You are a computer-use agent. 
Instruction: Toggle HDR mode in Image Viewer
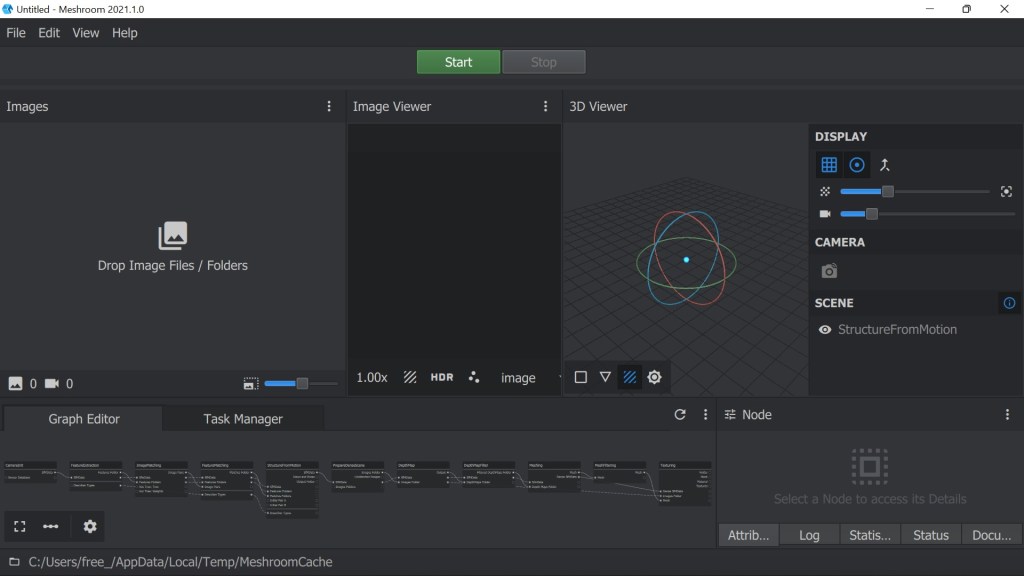tap(441, 377)
